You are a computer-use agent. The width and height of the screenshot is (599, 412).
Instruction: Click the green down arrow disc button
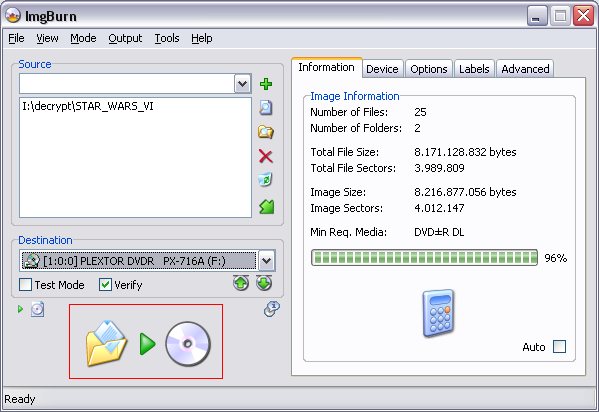264,283
